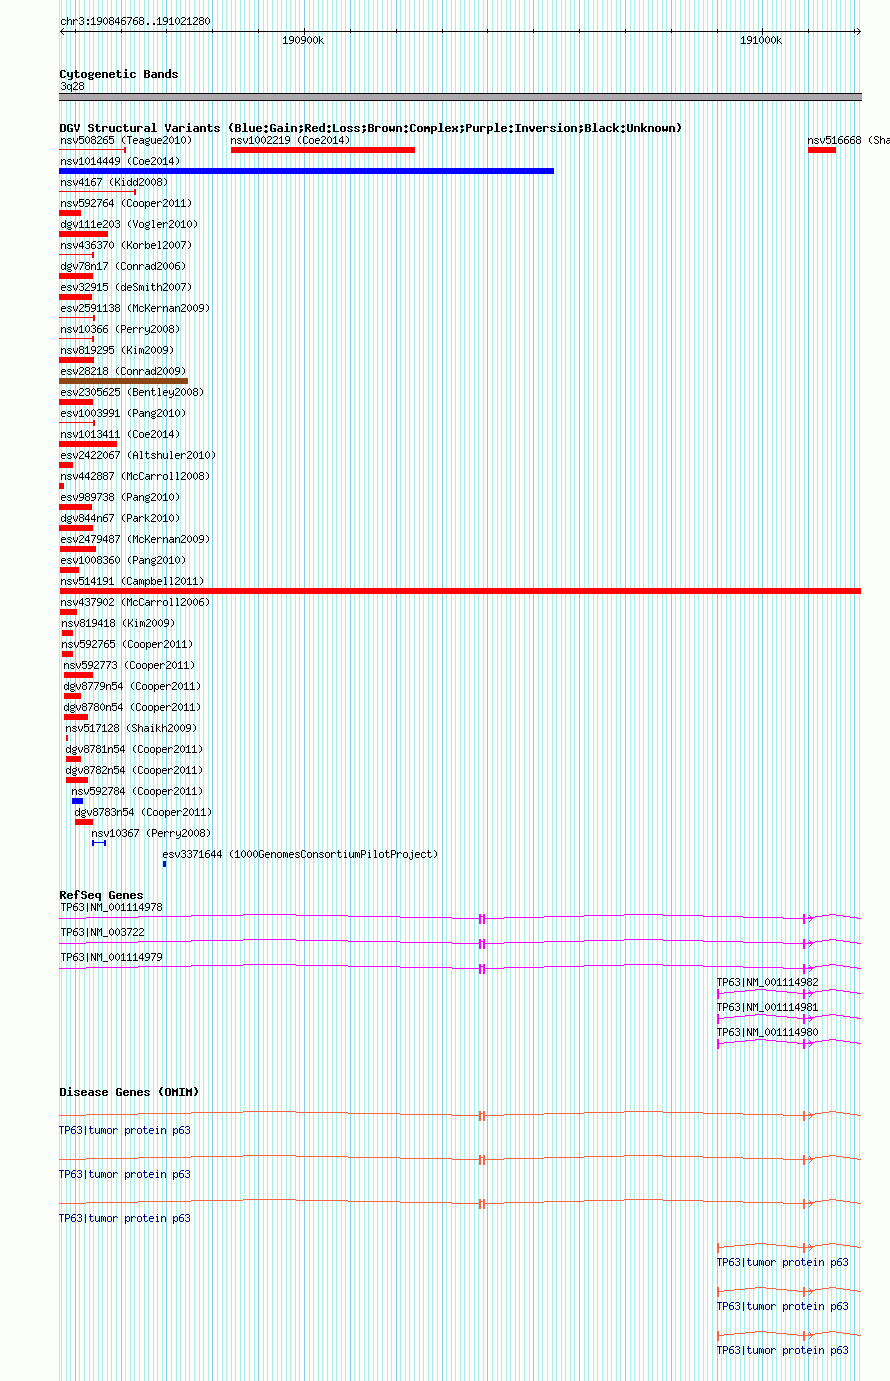Select variant label nsv1002219 (Coe2014)
Screen dimensions: 890x1381
point(290,141)
